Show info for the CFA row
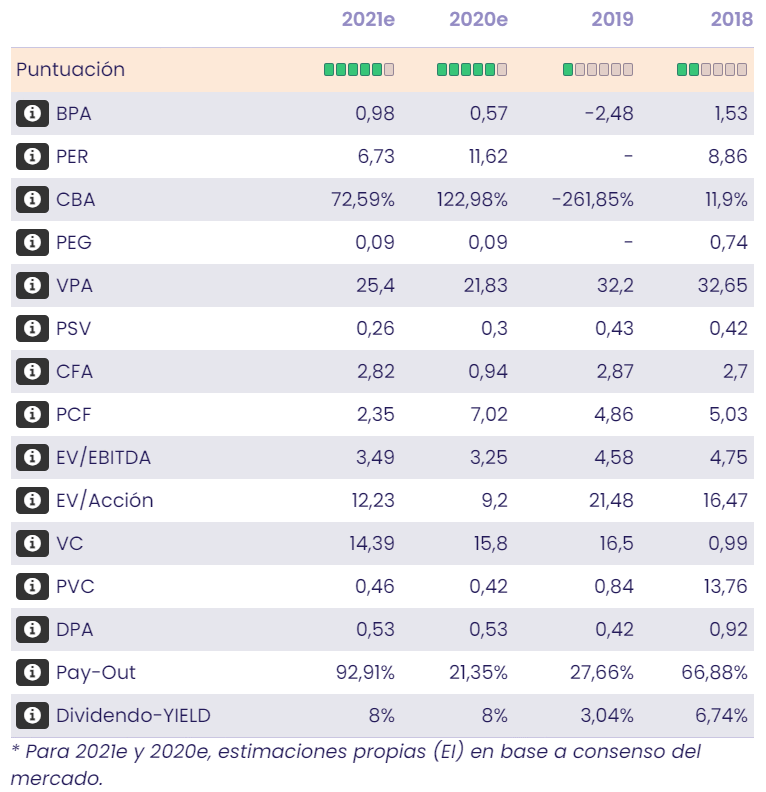Image resolution: width=766 pixels, height=792 pixels. pos(32,371)
